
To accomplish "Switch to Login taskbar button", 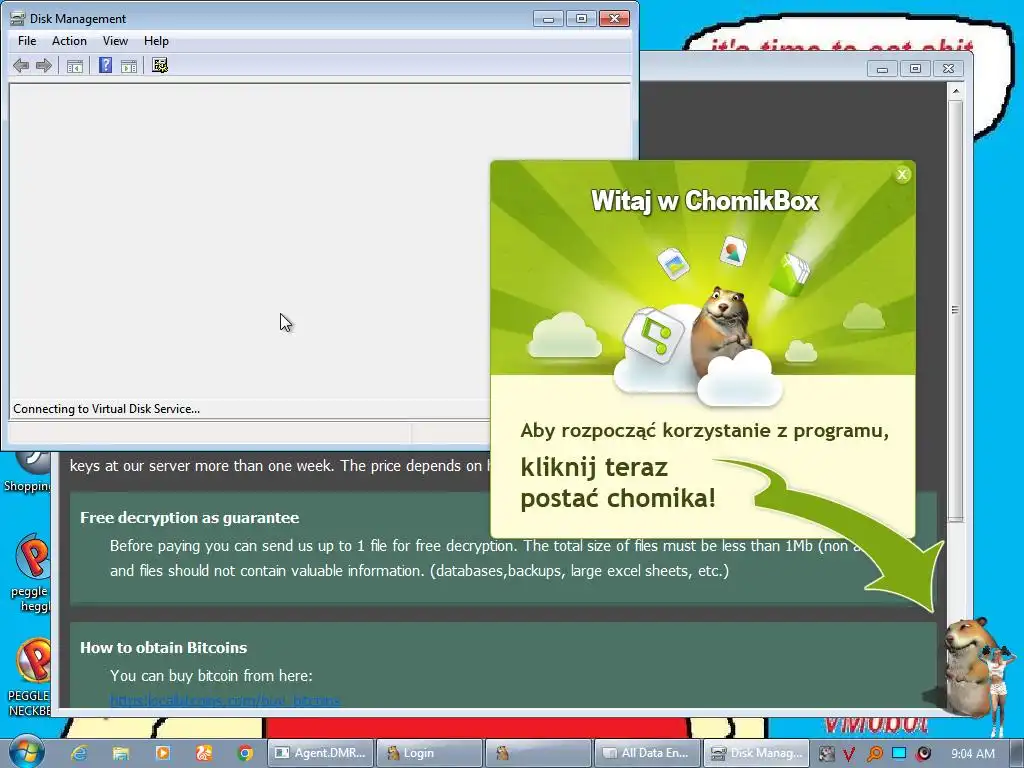I will click(429, 753).
